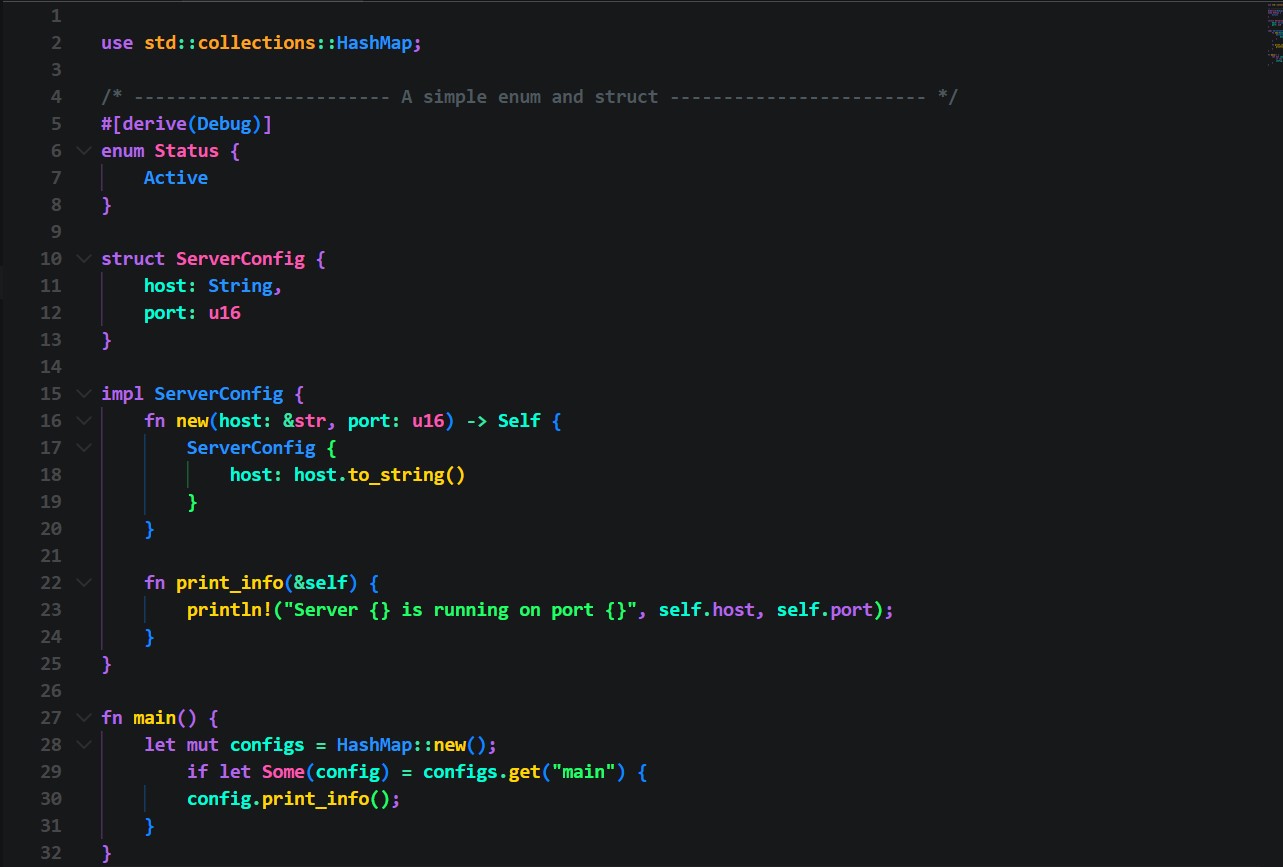
Task: Collapse the ServerConfig literal fold on line 17
Action: point(82,448)
